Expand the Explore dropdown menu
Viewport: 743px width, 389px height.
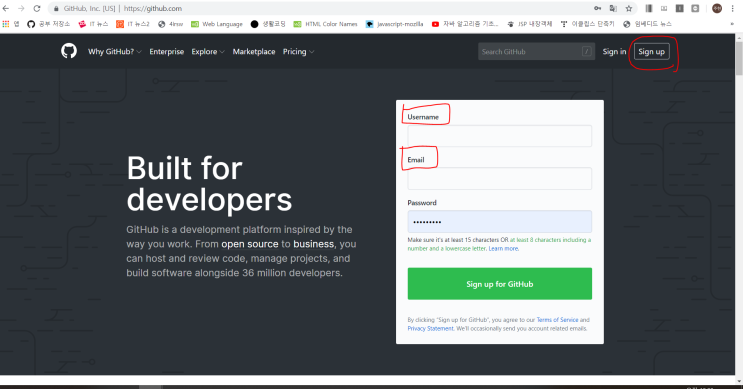208,52
